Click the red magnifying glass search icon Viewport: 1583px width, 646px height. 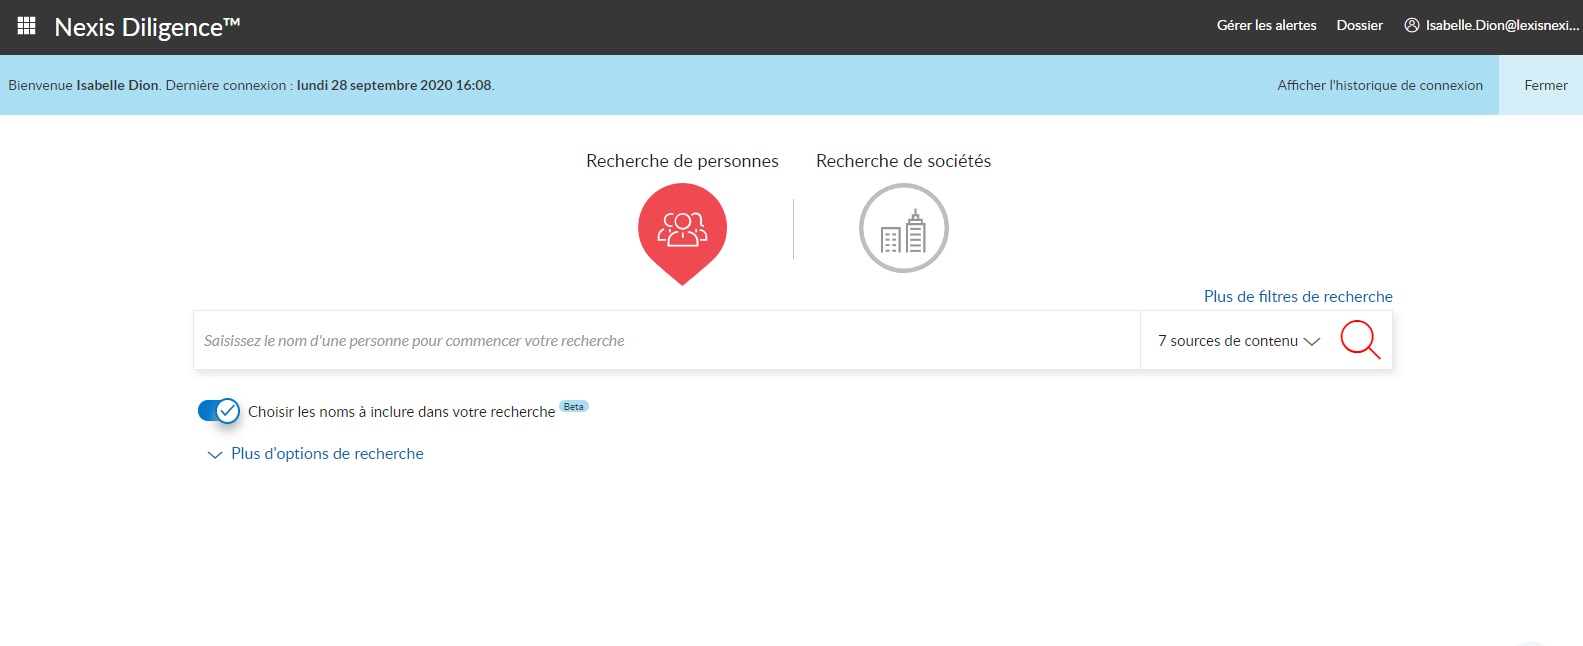point(1360,340)
